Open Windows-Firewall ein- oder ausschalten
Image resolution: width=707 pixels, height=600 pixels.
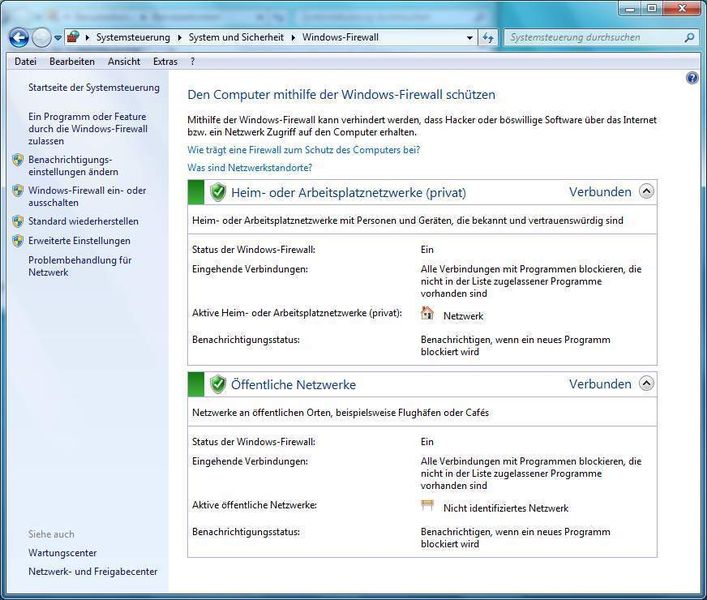(x=87, y=197)
